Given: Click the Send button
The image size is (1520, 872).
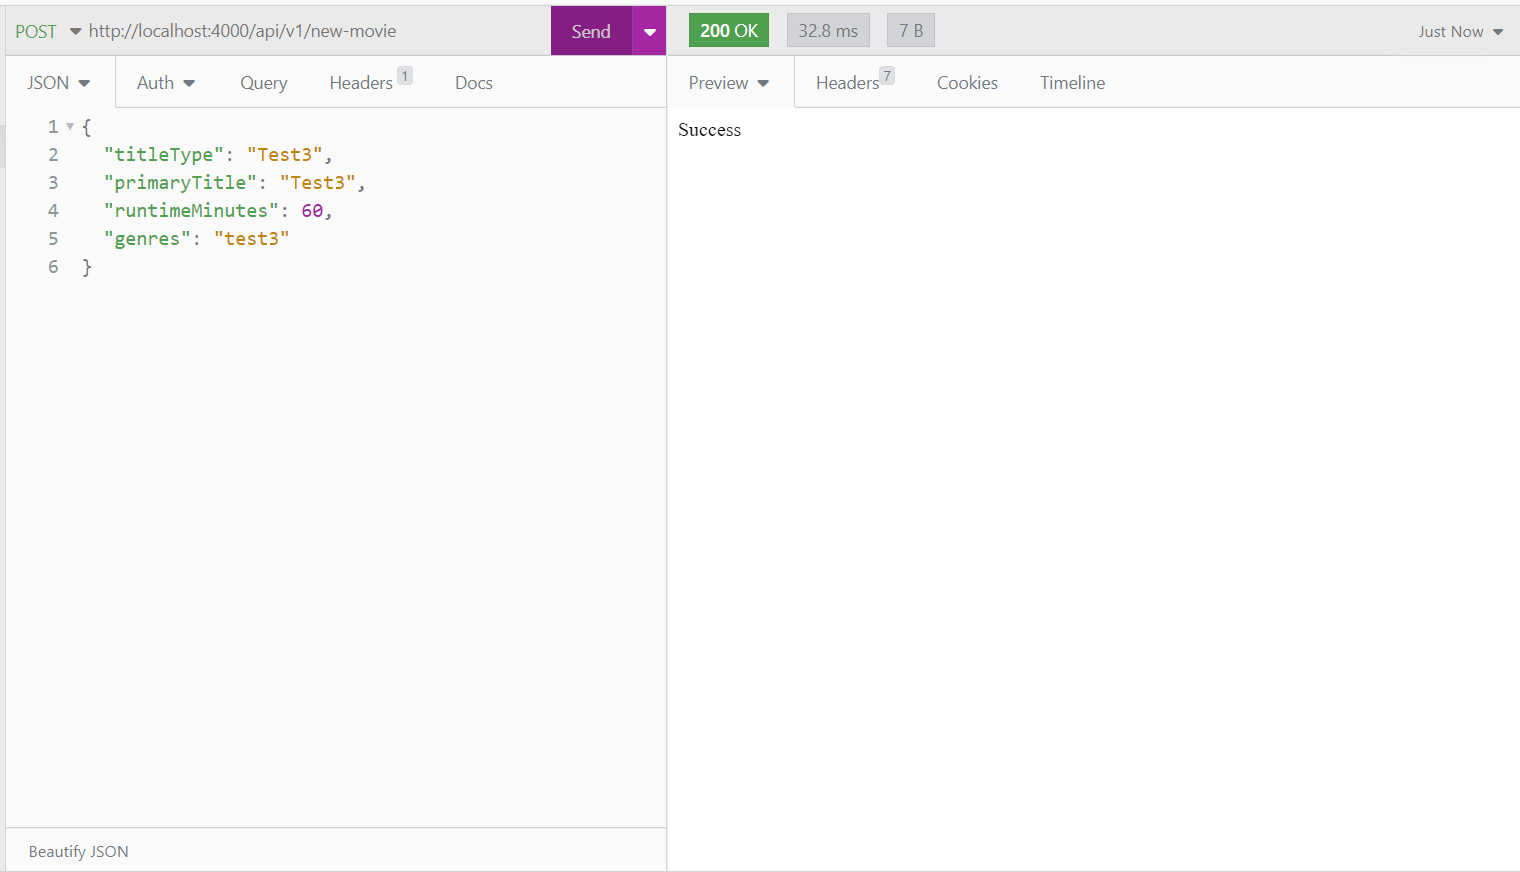Looking at the screenshot, I should pos(590,30).
